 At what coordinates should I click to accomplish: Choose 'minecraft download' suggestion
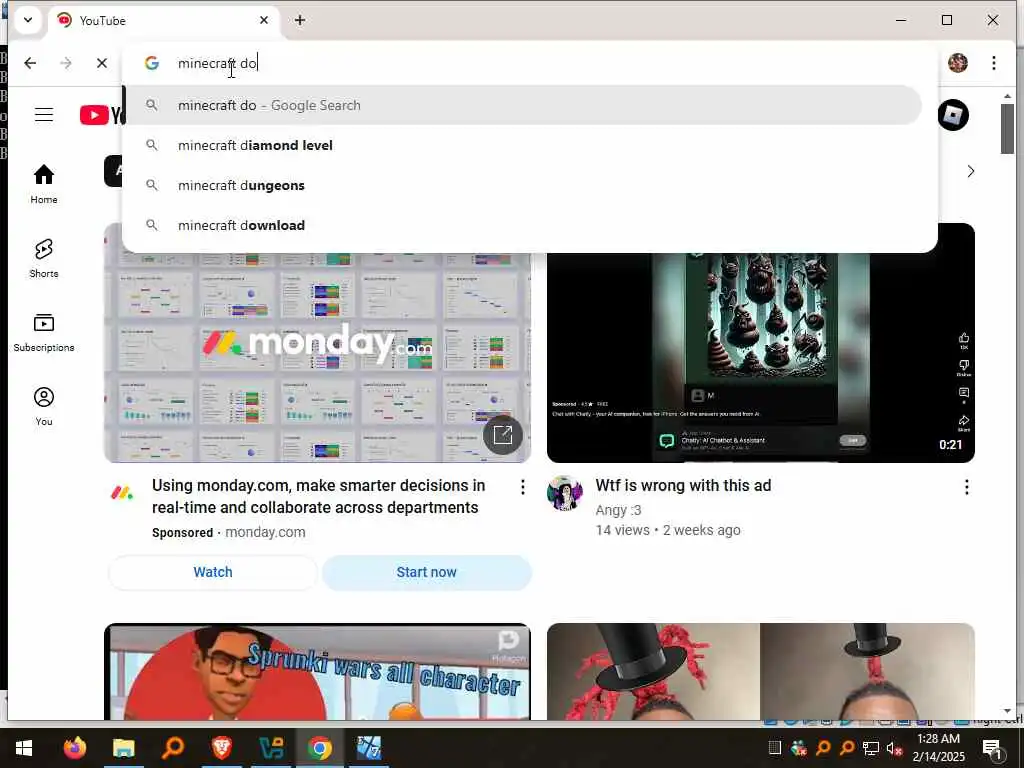click(x=522, y=225)
